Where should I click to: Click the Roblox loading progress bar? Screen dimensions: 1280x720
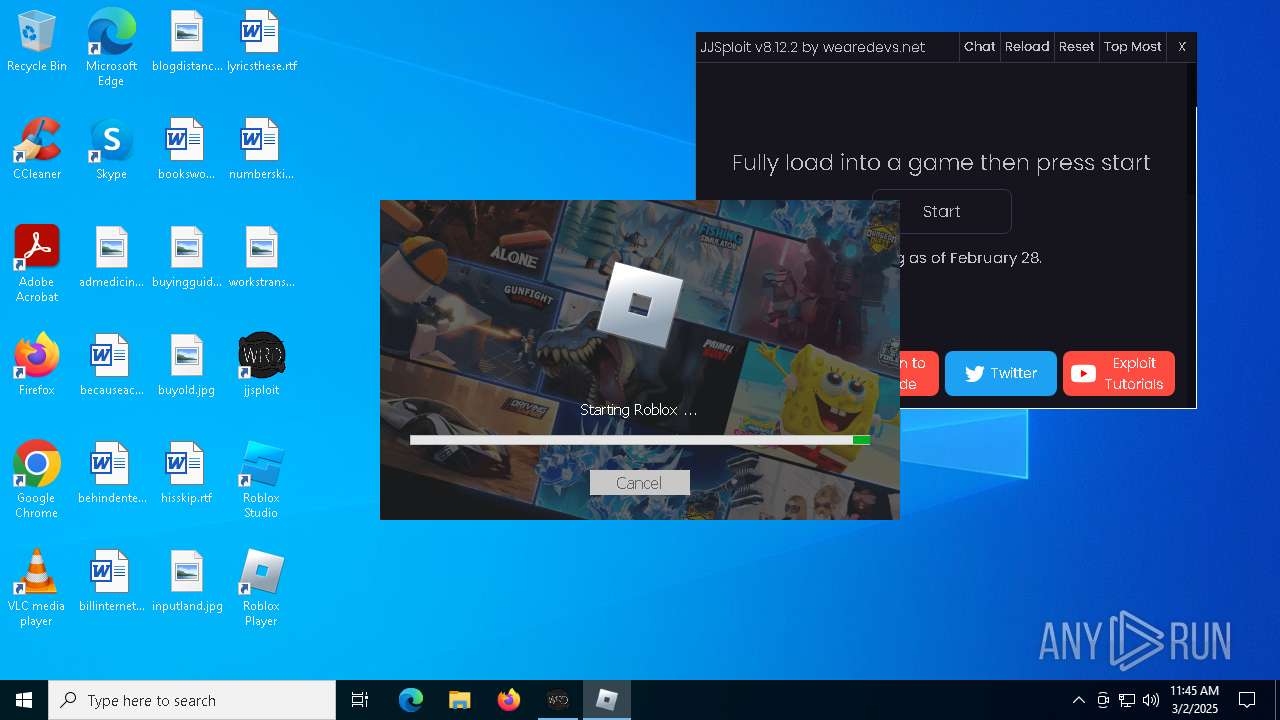coord(640,440)
